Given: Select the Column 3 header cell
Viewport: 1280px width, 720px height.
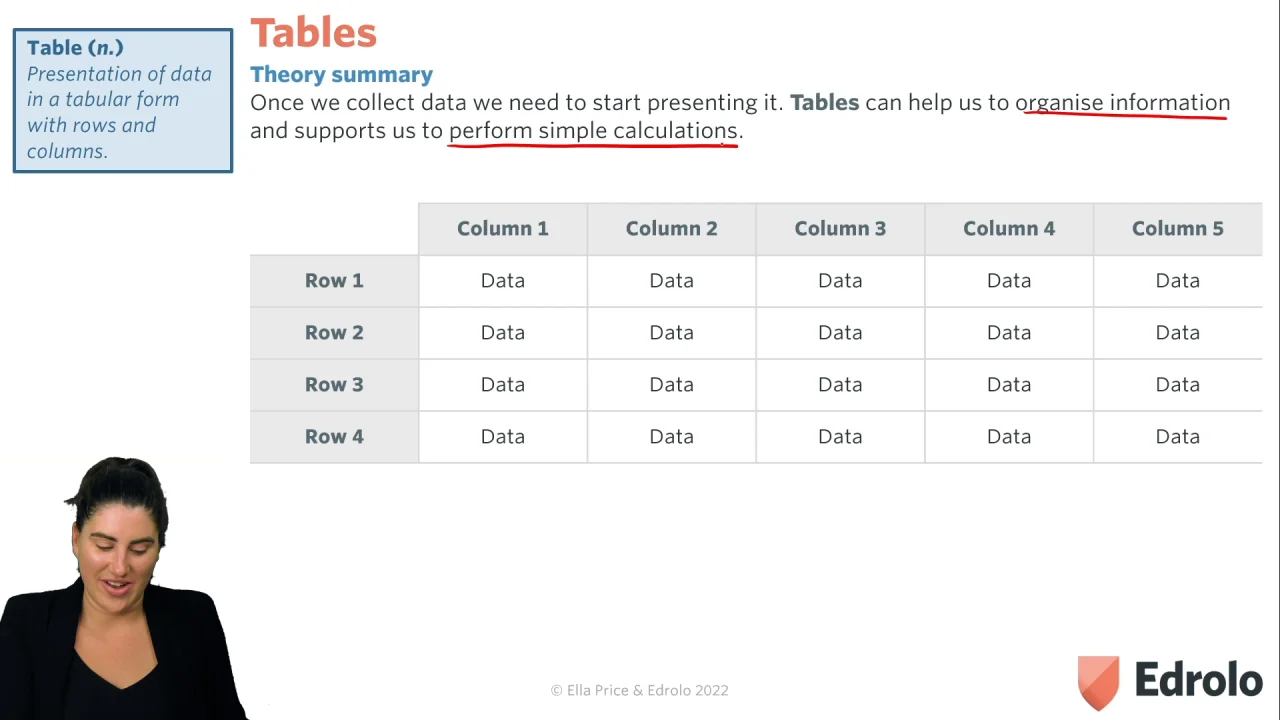Looking at the screenshot, I should point(840,229).
